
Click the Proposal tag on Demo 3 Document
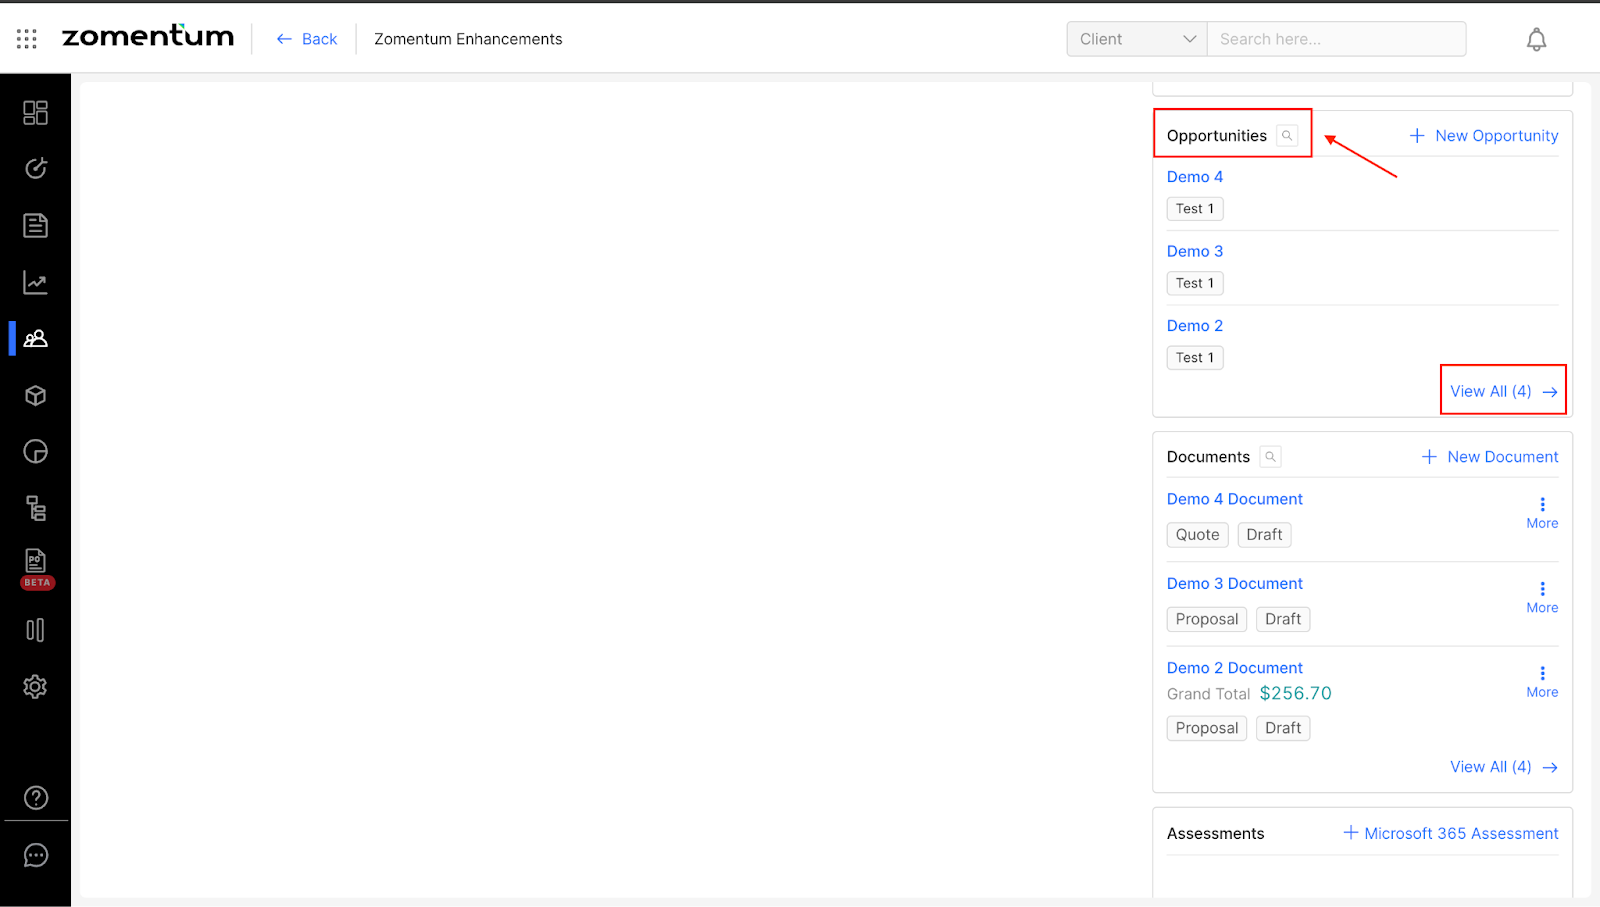click(1207, 619)
